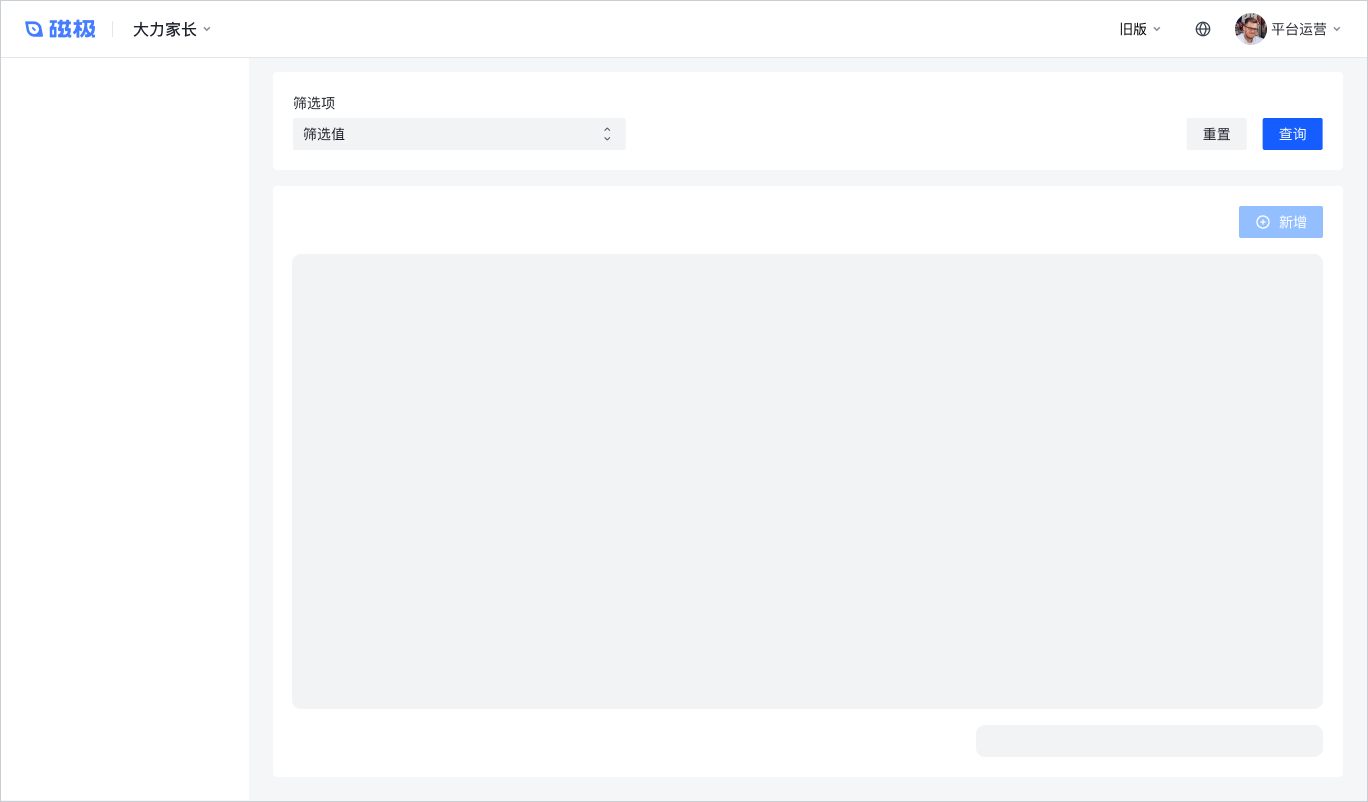Image resolution: width=1368 pixels, height=802 pixels.
Task: Click the 磁极 logo icon
Action: pyautogui.click(x=34, y=29)
